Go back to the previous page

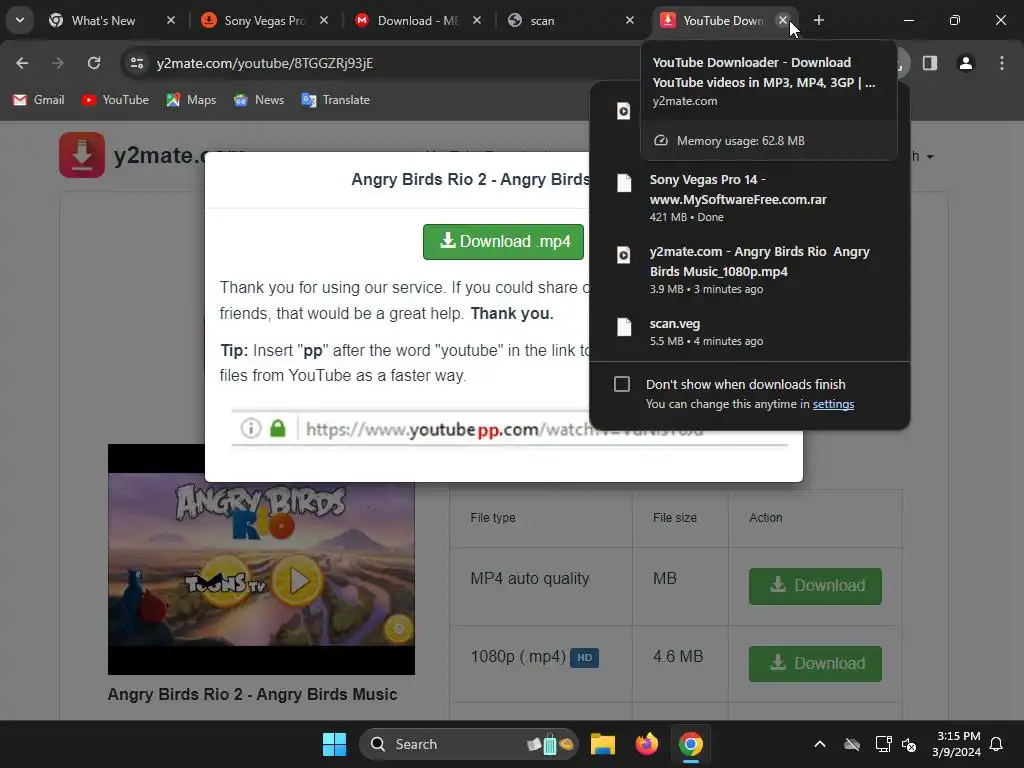(x=22, y=63)
